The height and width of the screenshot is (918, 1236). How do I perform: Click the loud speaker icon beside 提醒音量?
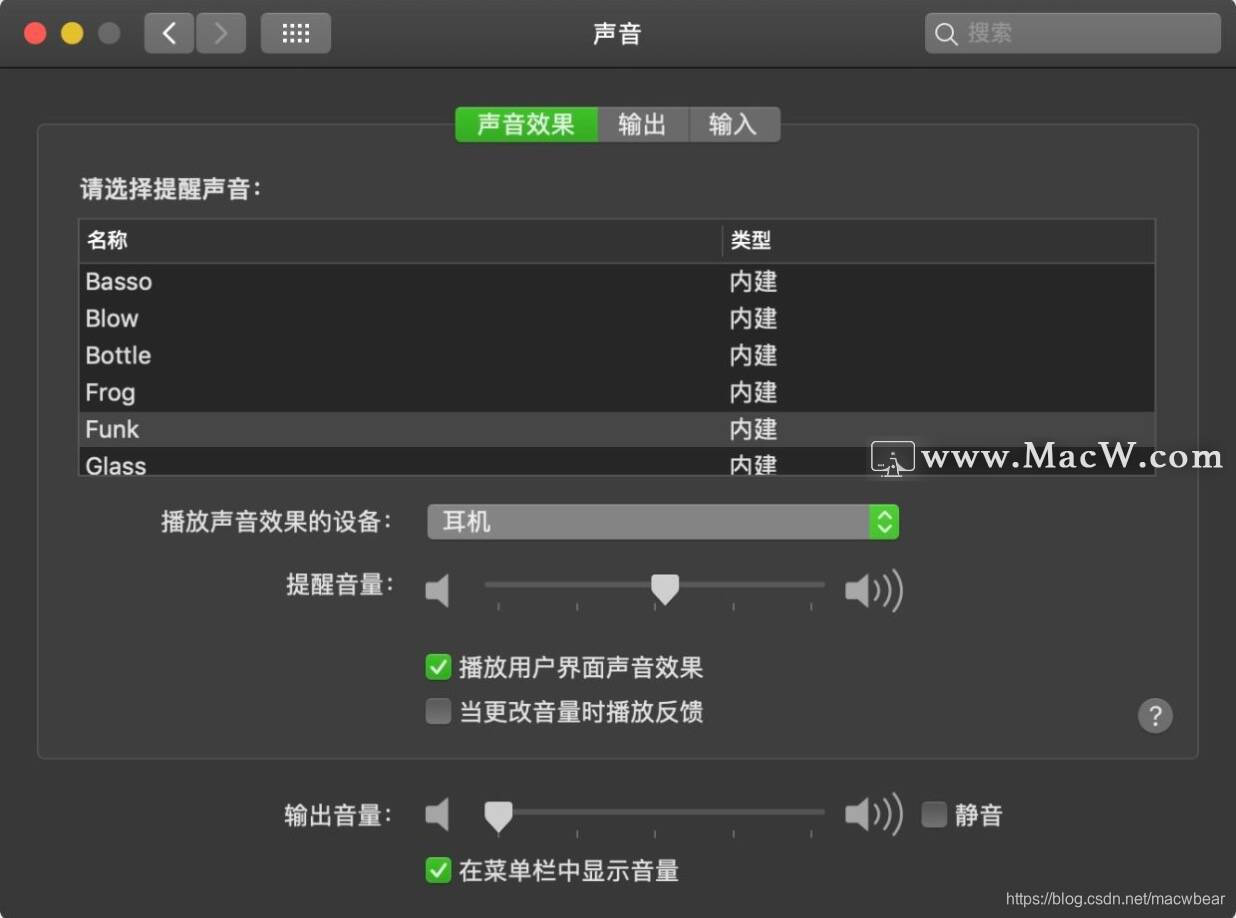click(873, 591)
